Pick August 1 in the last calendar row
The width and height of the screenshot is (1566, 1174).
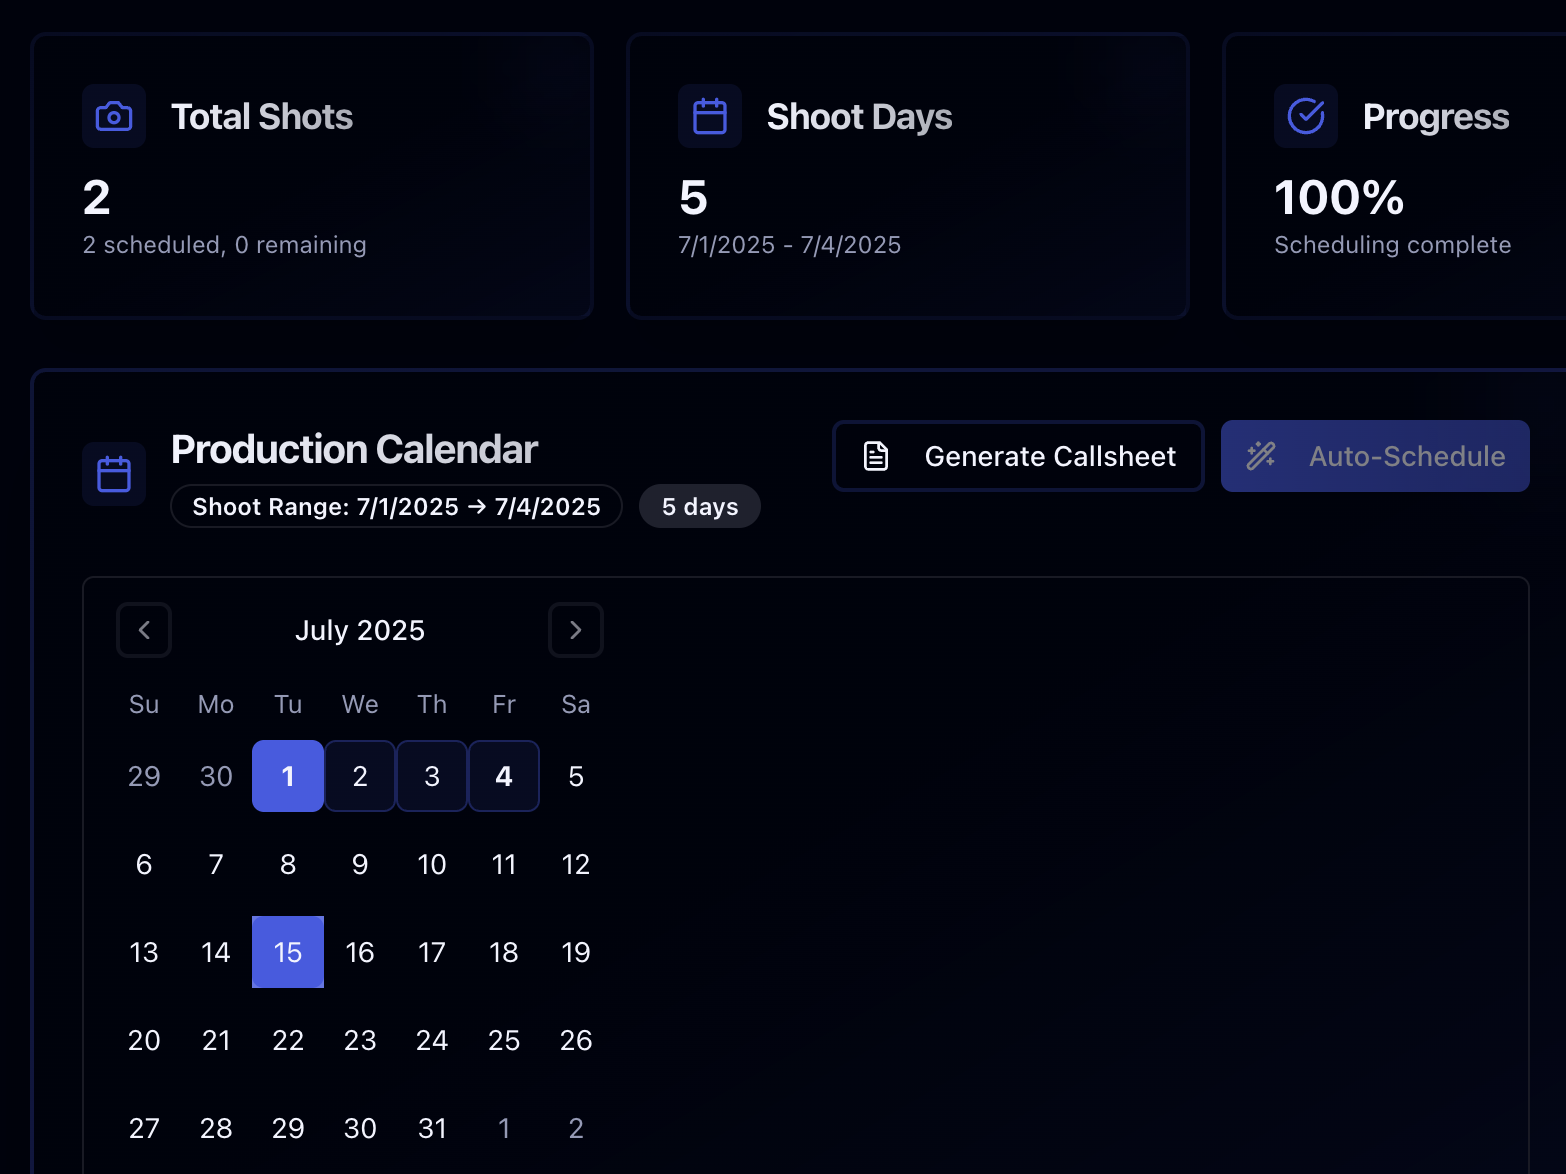point(504,1128)
